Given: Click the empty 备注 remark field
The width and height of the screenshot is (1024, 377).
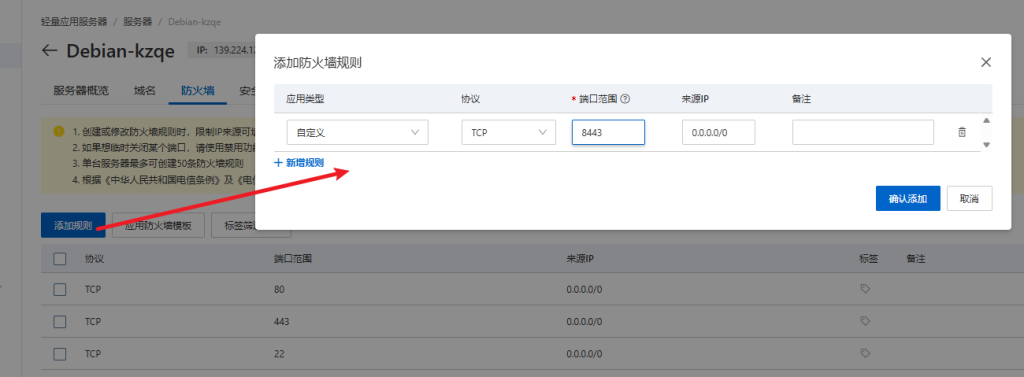Looking at the screenshot, I should click(863, 132).
